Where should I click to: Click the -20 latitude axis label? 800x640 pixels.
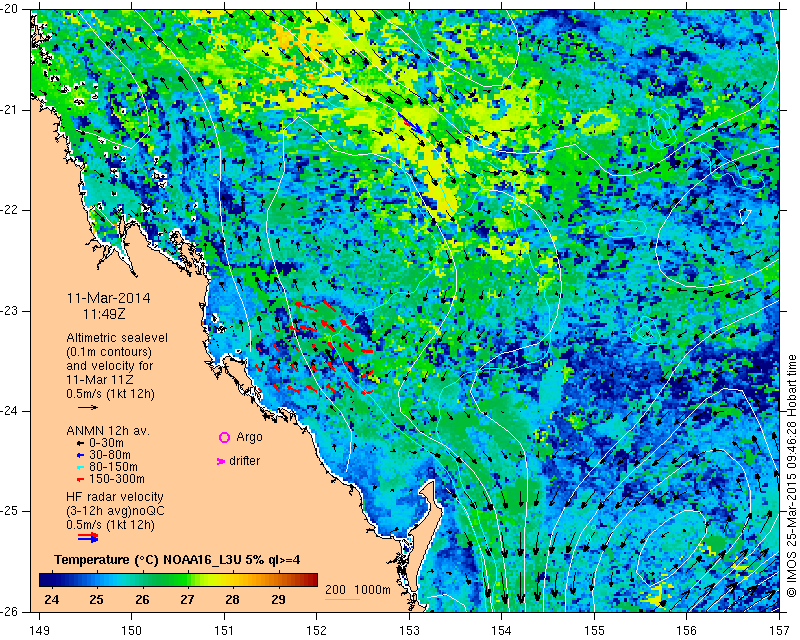pyautogui.click(x=10, y=9)
